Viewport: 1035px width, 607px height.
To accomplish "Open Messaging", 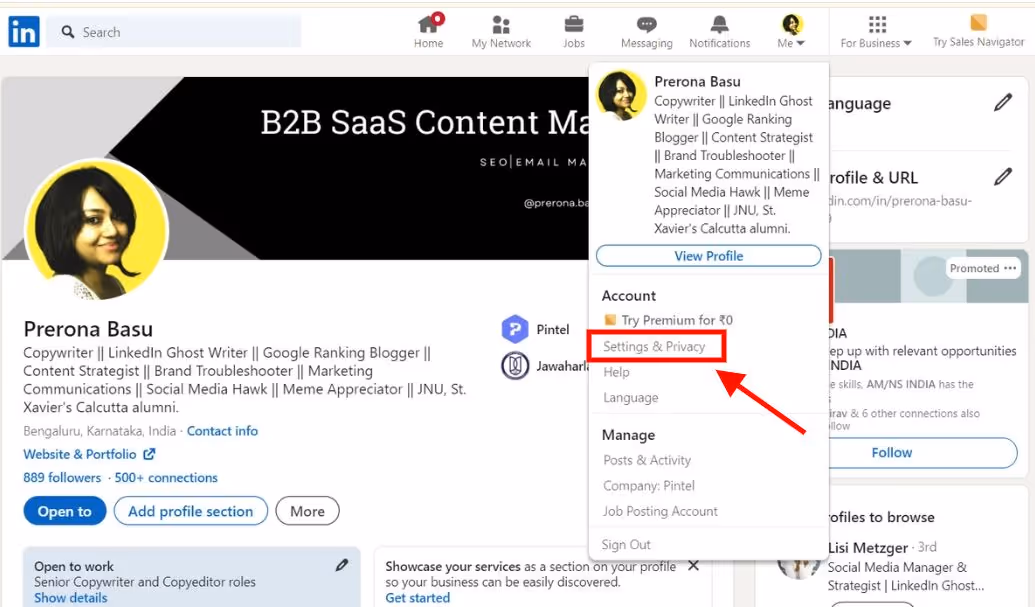I will [x=646, y=30].
